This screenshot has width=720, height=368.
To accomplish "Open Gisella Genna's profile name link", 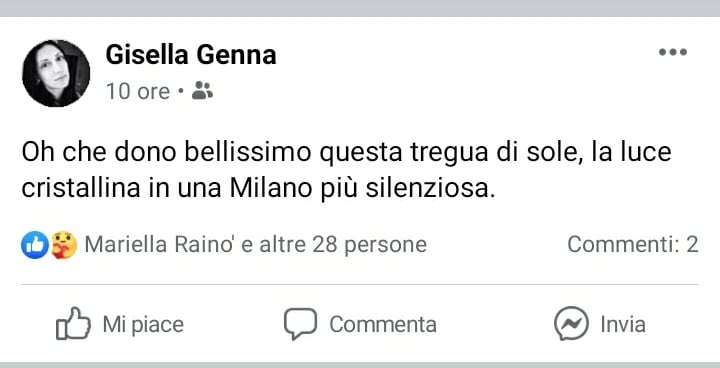I will click(191, 55).
